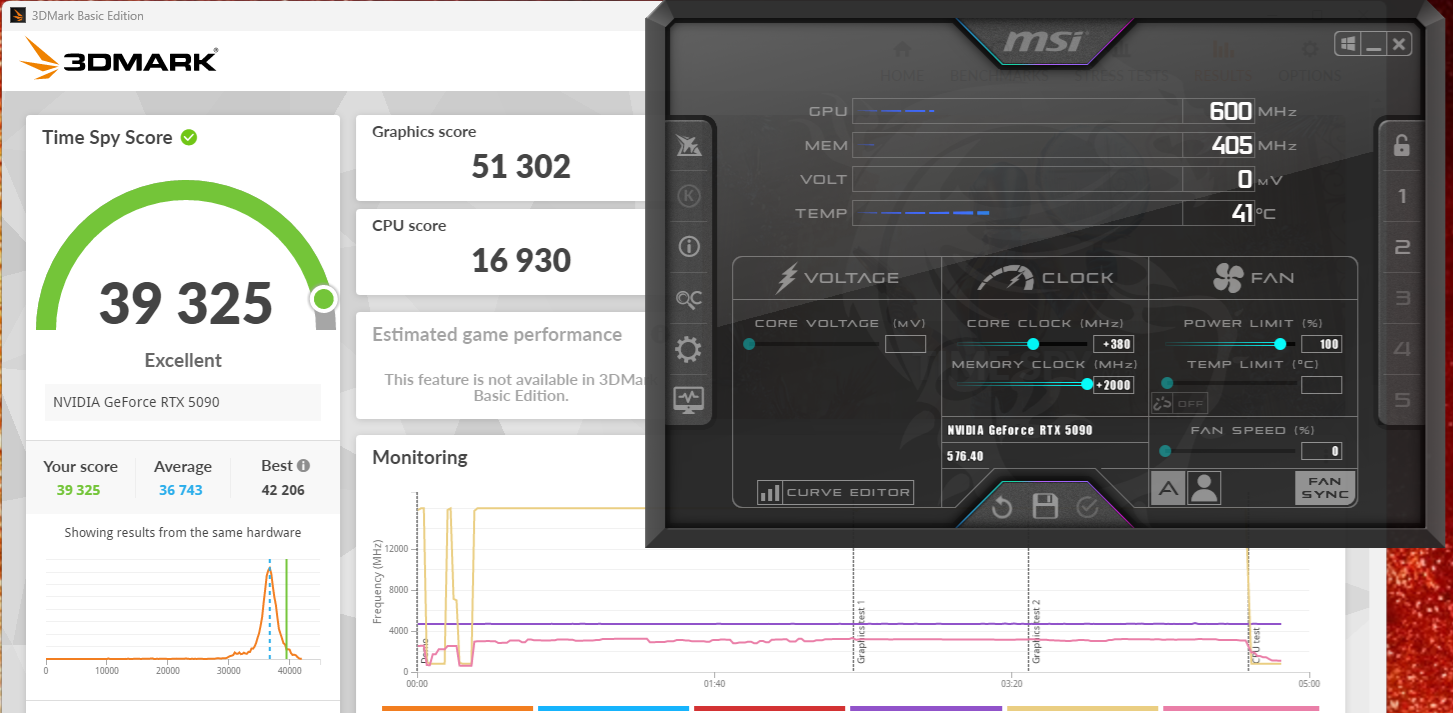Apply settings with the Afterburner checkmark icon
The image size is (1453, 713).
[1087, 508]
